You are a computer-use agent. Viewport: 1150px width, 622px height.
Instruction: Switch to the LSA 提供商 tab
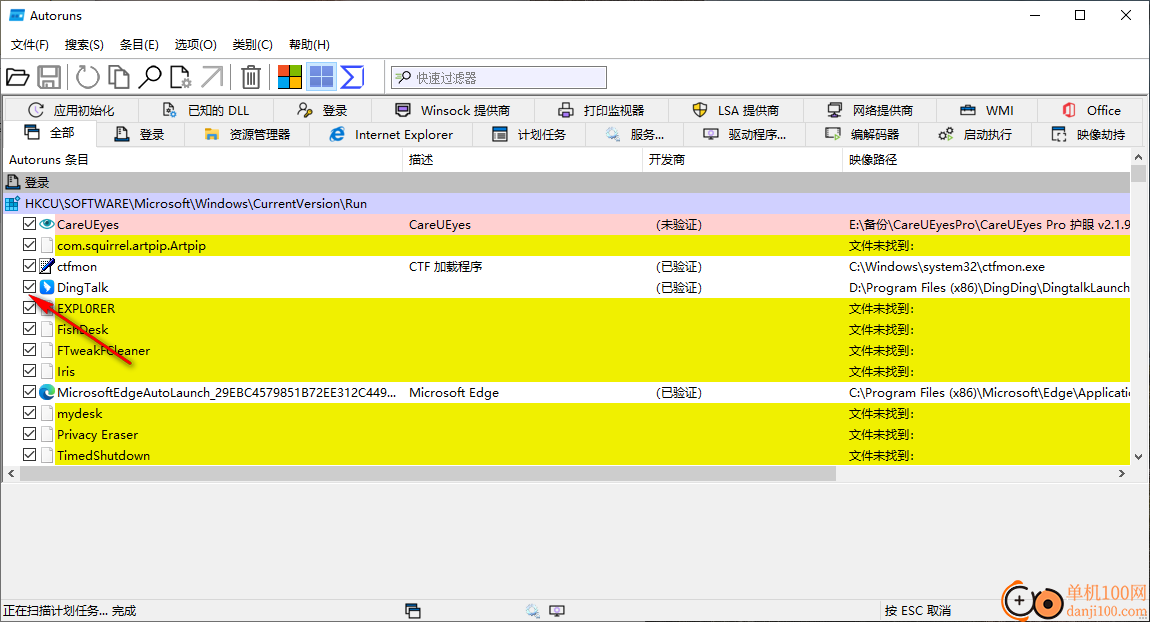[x=736, y=110]
